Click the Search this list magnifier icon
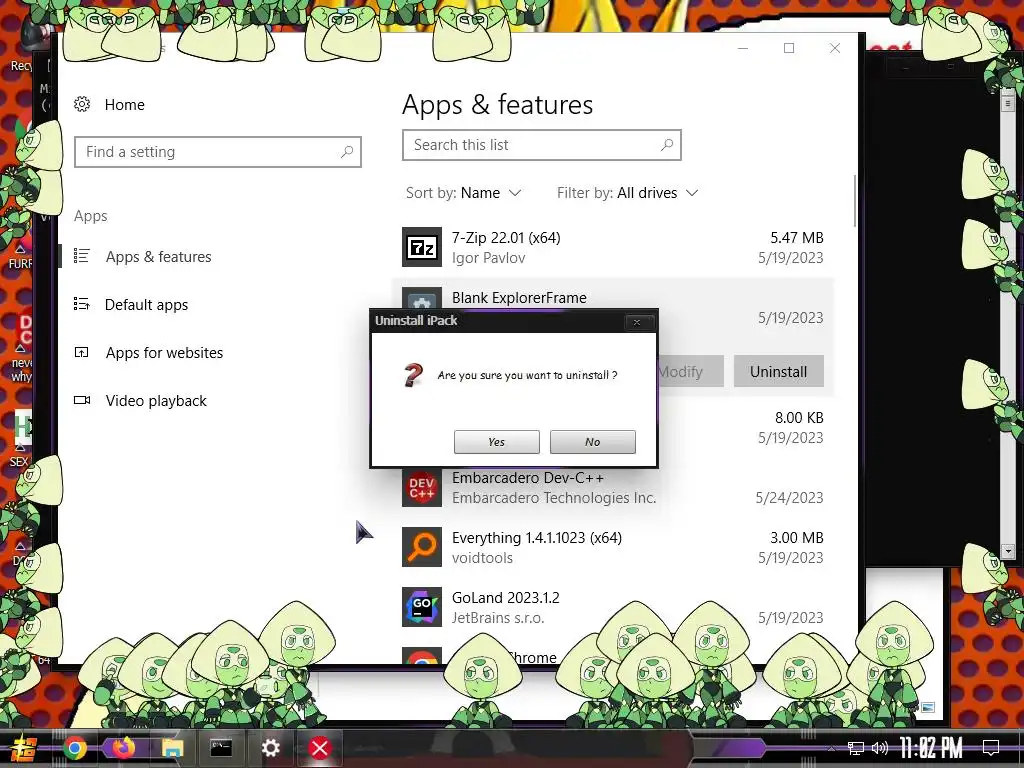Image resolution: width=1024 pixels, height=768 pixels. [666, 144]
